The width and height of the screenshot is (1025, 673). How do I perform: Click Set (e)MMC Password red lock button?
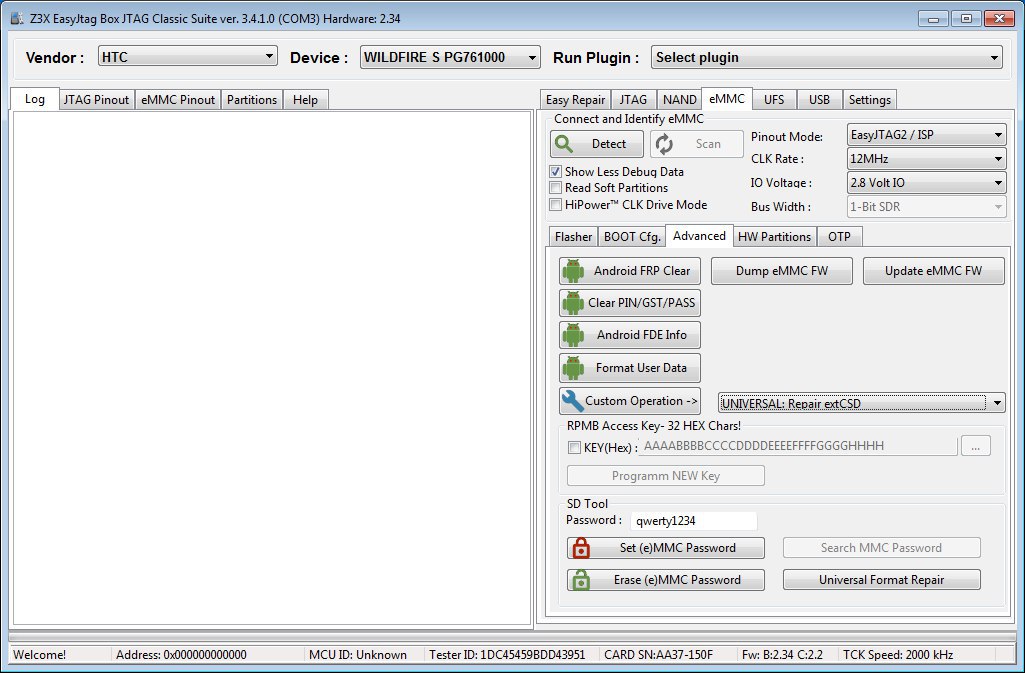pyautogui.click(x=665, y=548)
